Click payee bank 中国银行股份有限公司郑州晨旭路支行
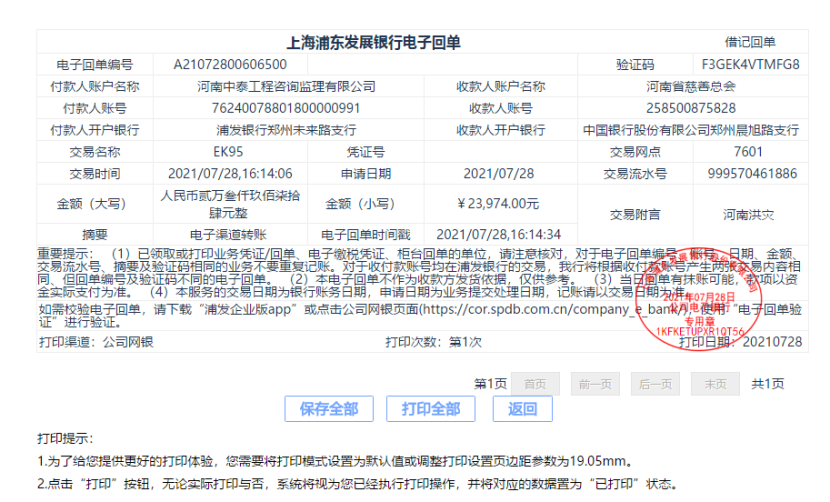 [691, 130]
